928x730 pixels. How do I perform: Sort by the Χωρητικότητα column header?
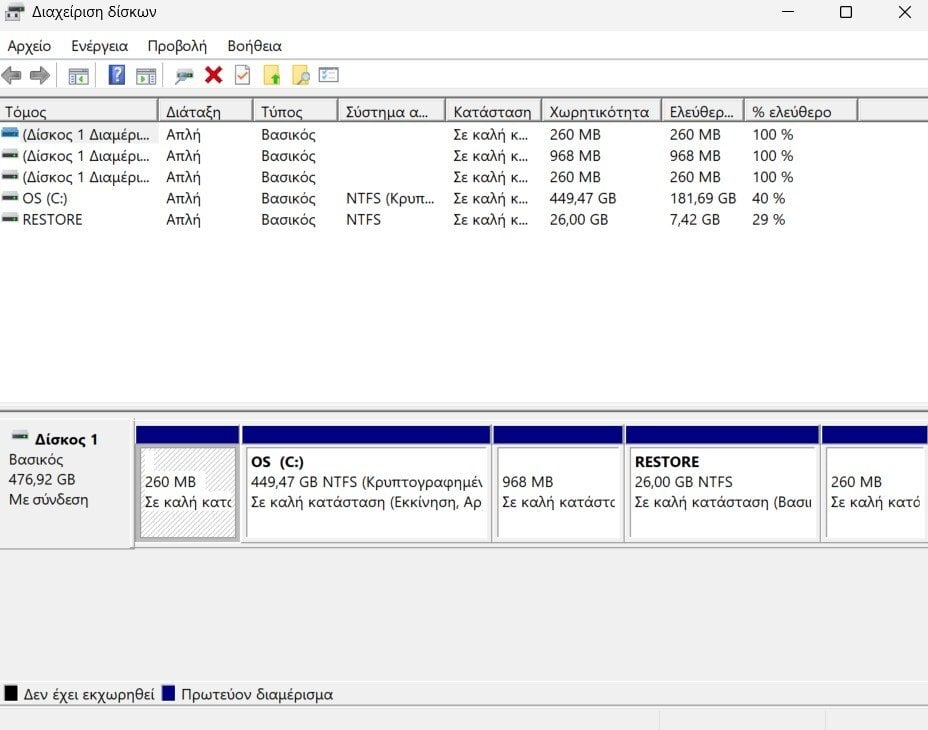(x=601, y=111)
